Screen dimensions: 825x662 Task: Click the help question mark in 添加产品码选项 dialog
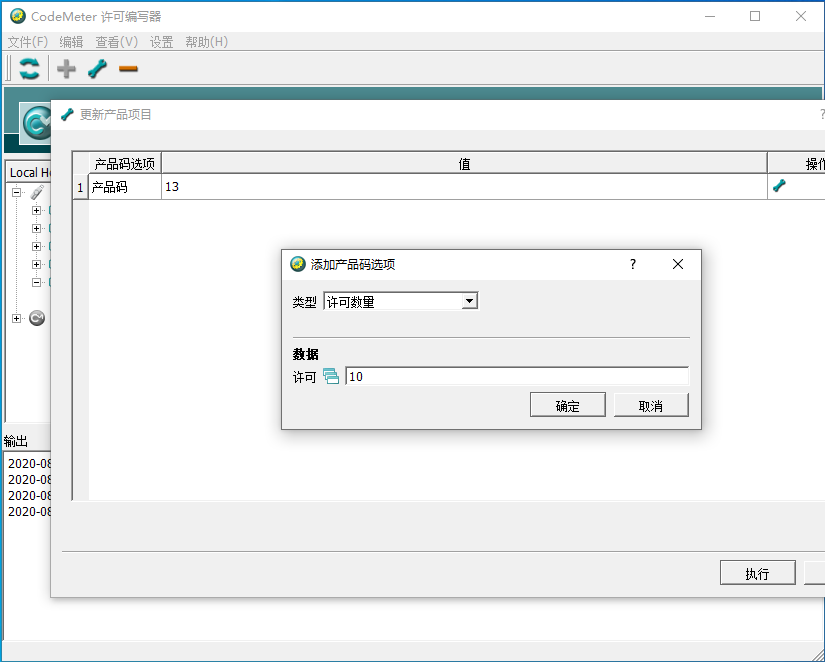633,264
